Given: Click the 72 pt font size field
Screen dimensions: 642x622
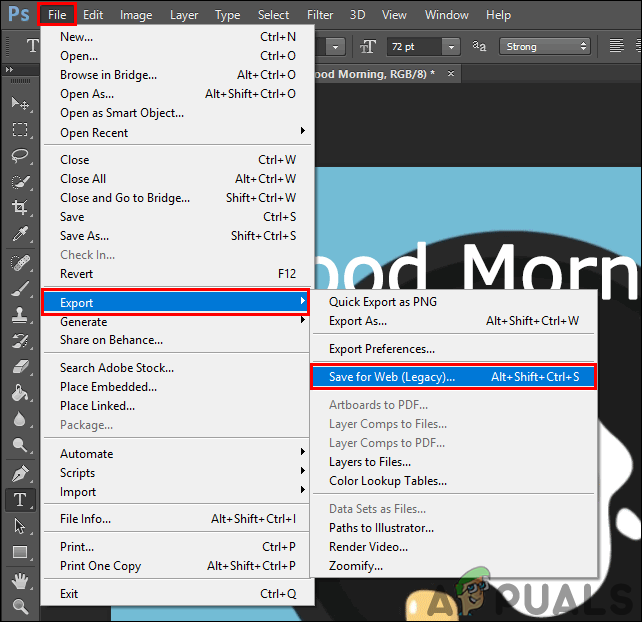Looking at the screenshot, I should coord(414,47).
